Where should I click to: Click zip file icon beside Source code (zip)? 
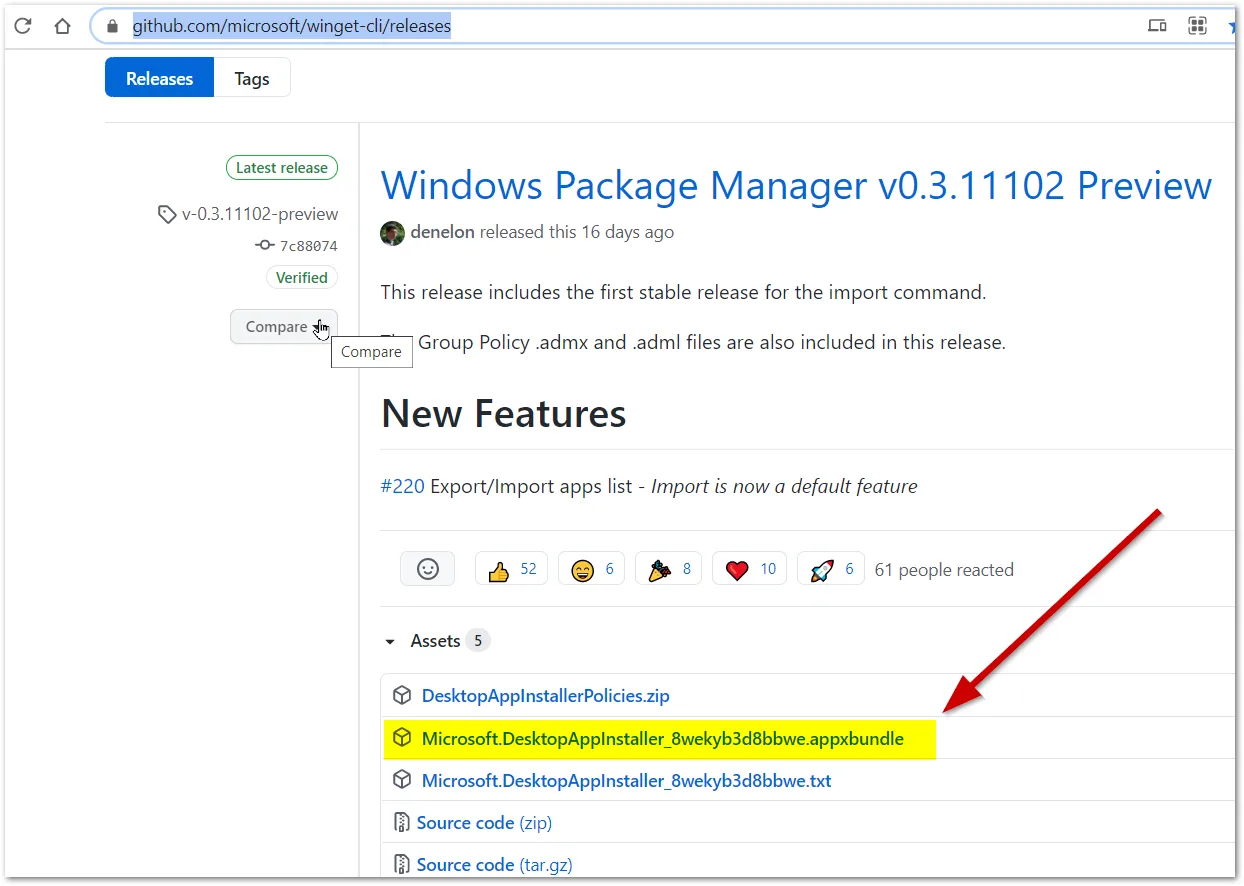tap(401, 823)
